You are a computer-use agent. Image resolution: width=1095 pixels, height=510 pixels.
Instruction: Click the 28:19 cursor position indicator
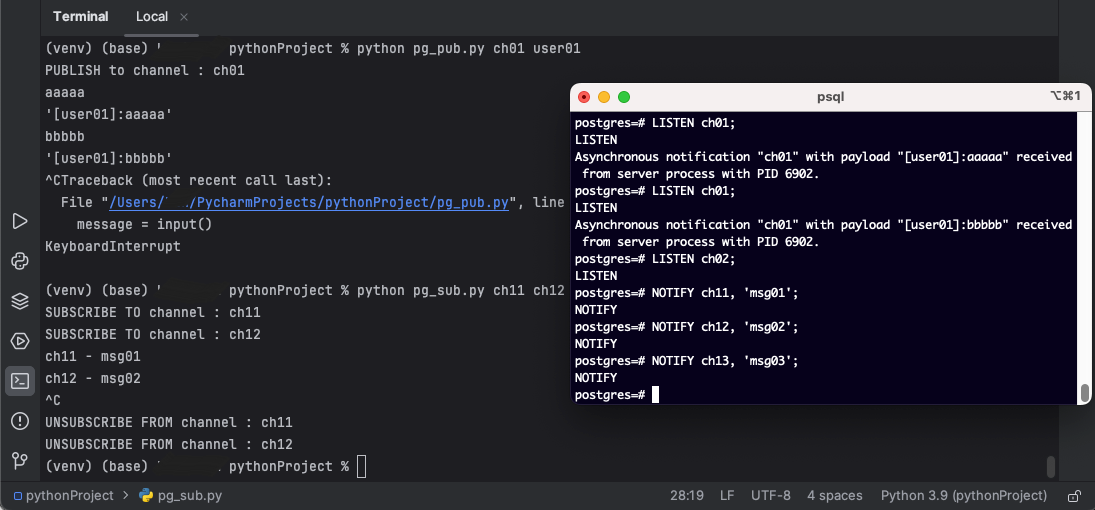point(686,495)
